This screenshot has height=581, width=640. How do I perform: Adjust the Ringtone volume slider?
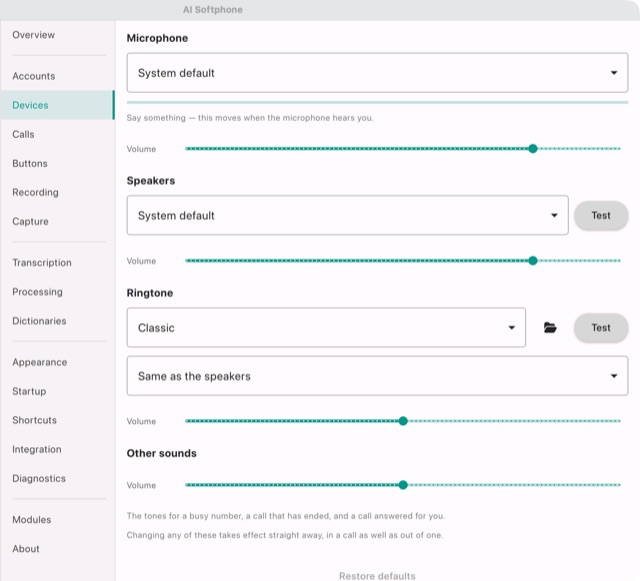click(403, 421)
